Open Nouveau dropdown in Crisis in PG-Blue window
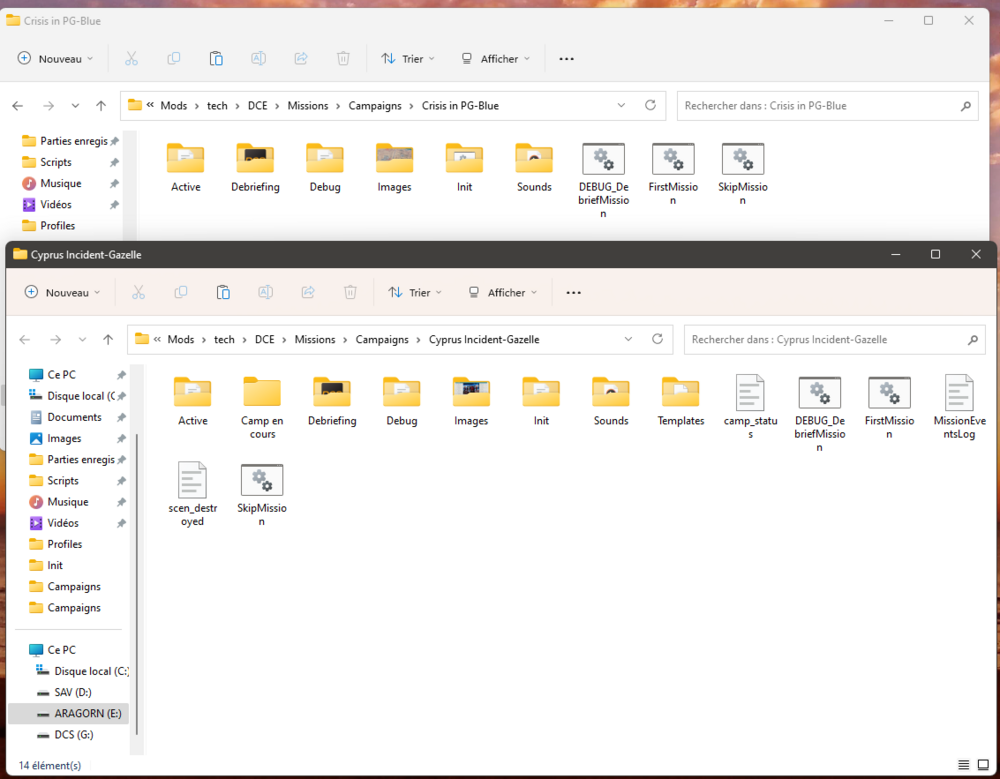 tap(55, 59)
